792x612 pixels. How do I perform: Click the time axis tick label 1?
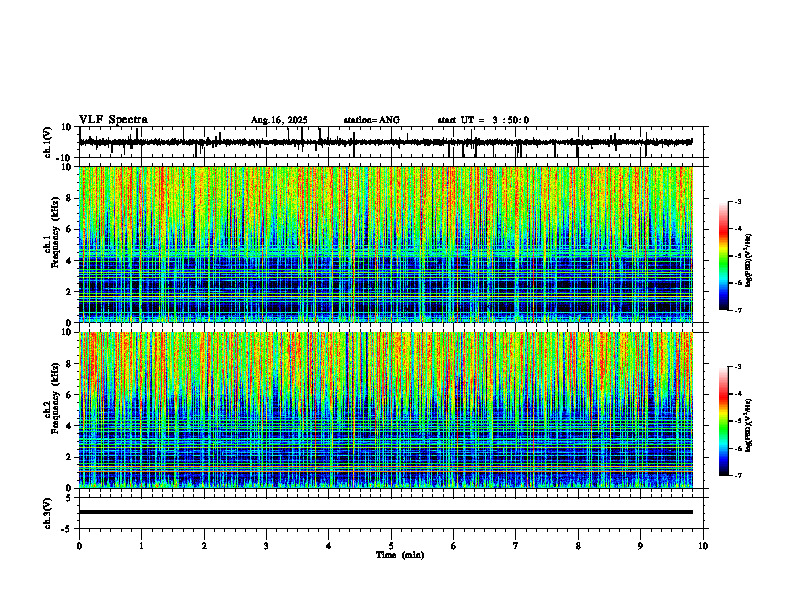tap(141, 546)
